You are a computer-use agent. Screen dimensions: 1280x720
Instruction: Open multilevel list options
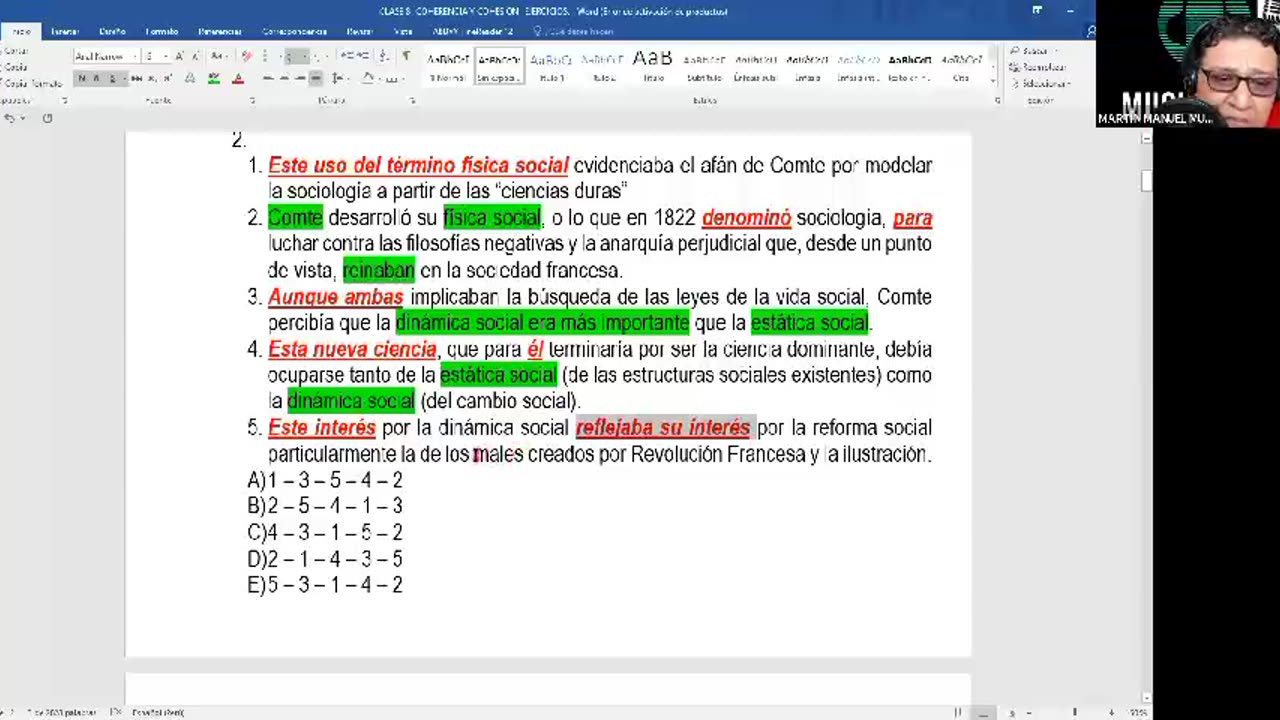coord(317,56)
